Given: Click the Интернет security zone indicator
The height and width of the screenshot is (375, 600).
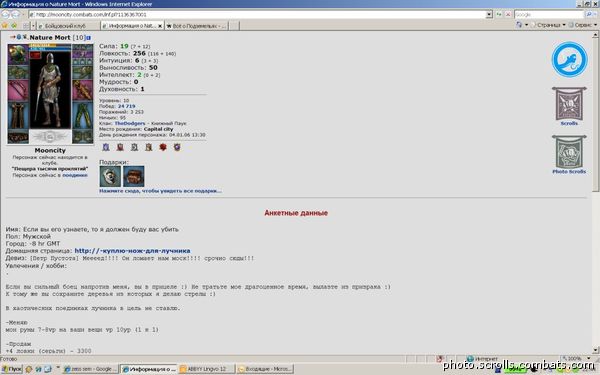Looking at the screenshot, I should coord(483,359).
